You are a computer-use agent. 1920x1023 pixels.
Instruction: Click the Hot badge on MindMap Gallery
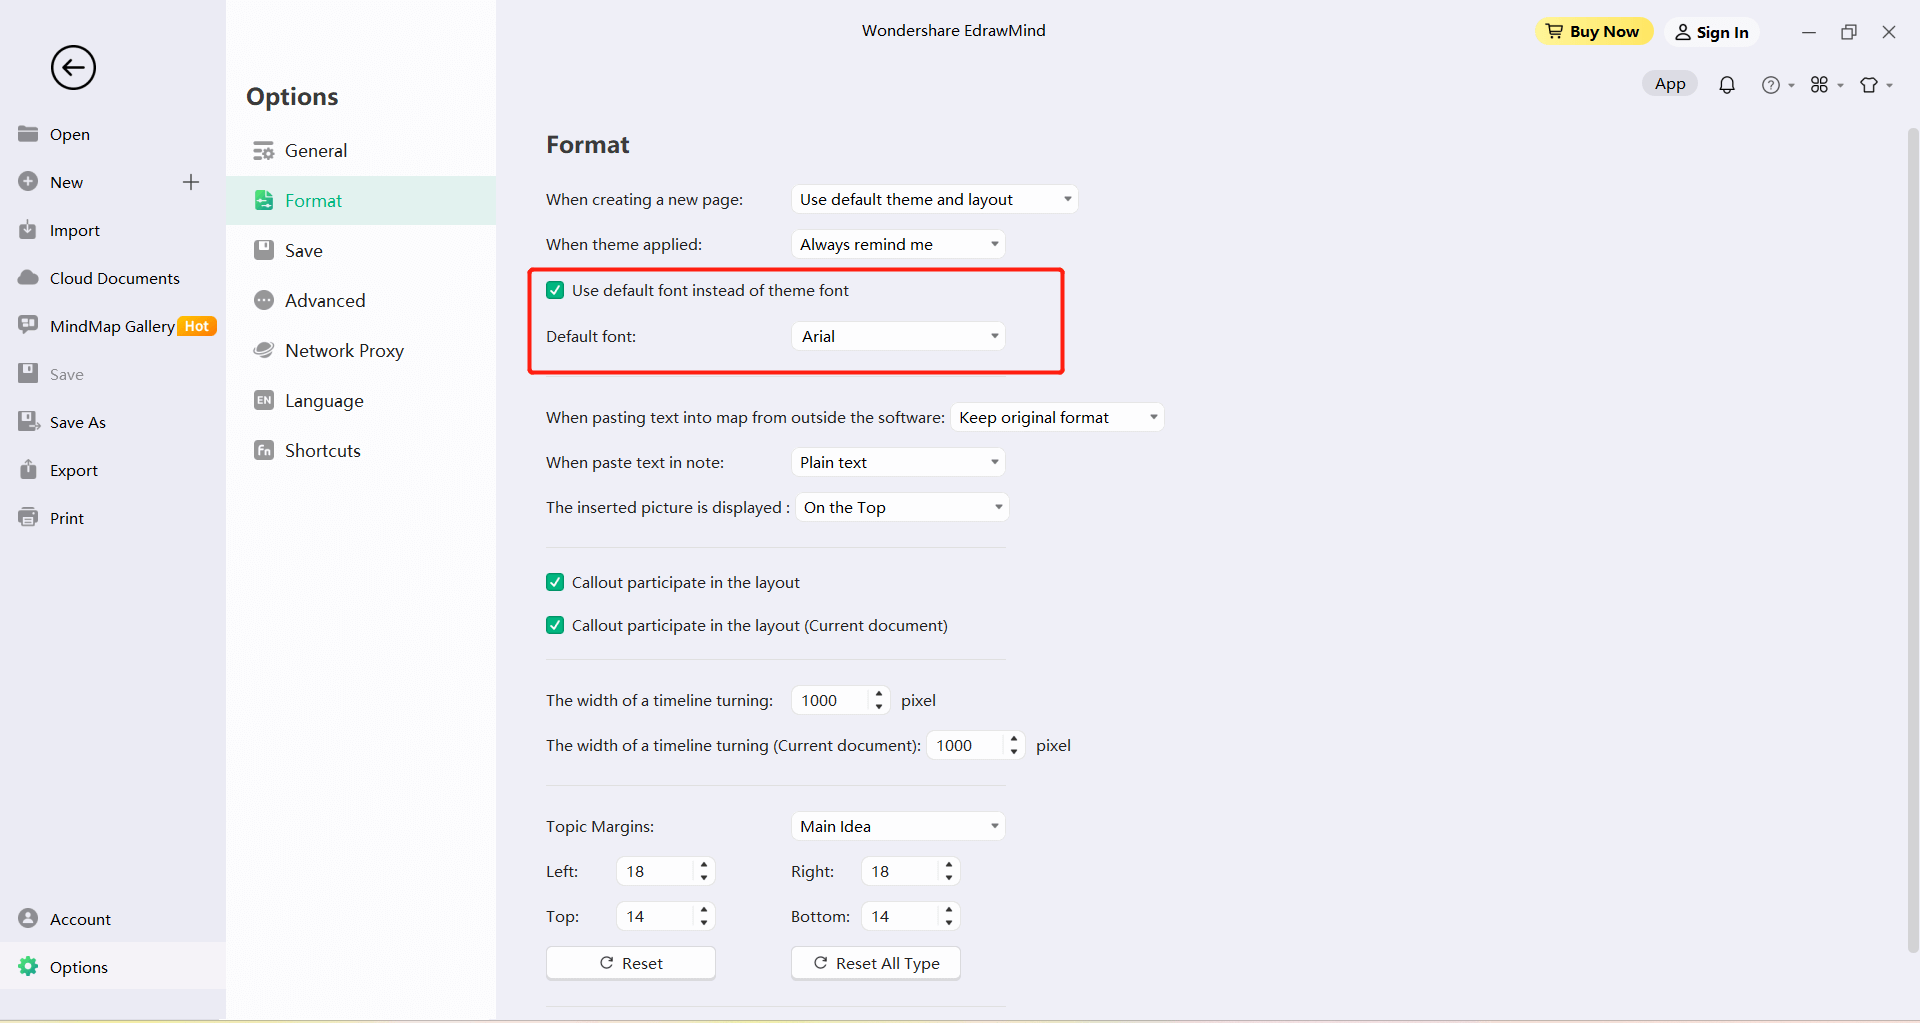pos(197,326)
